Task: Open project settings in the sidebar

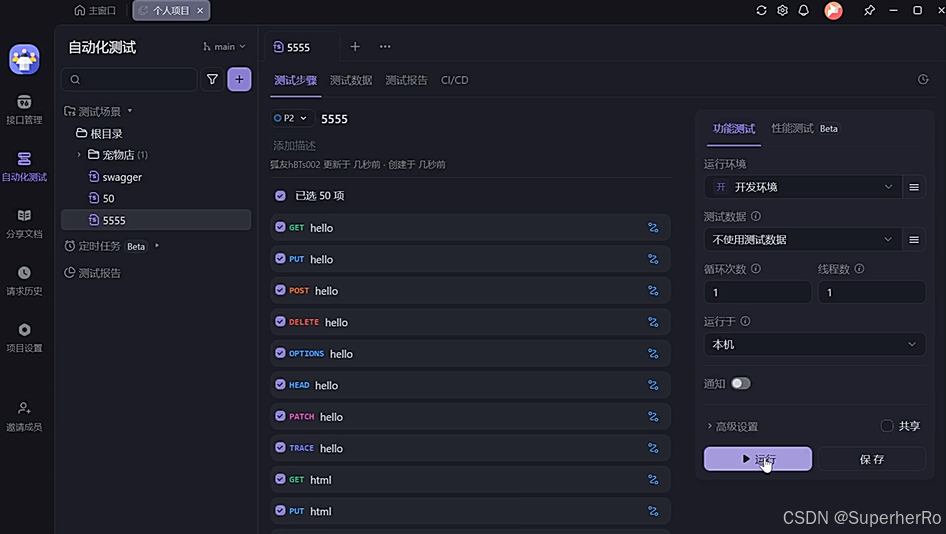Action: tap(24, 337)
